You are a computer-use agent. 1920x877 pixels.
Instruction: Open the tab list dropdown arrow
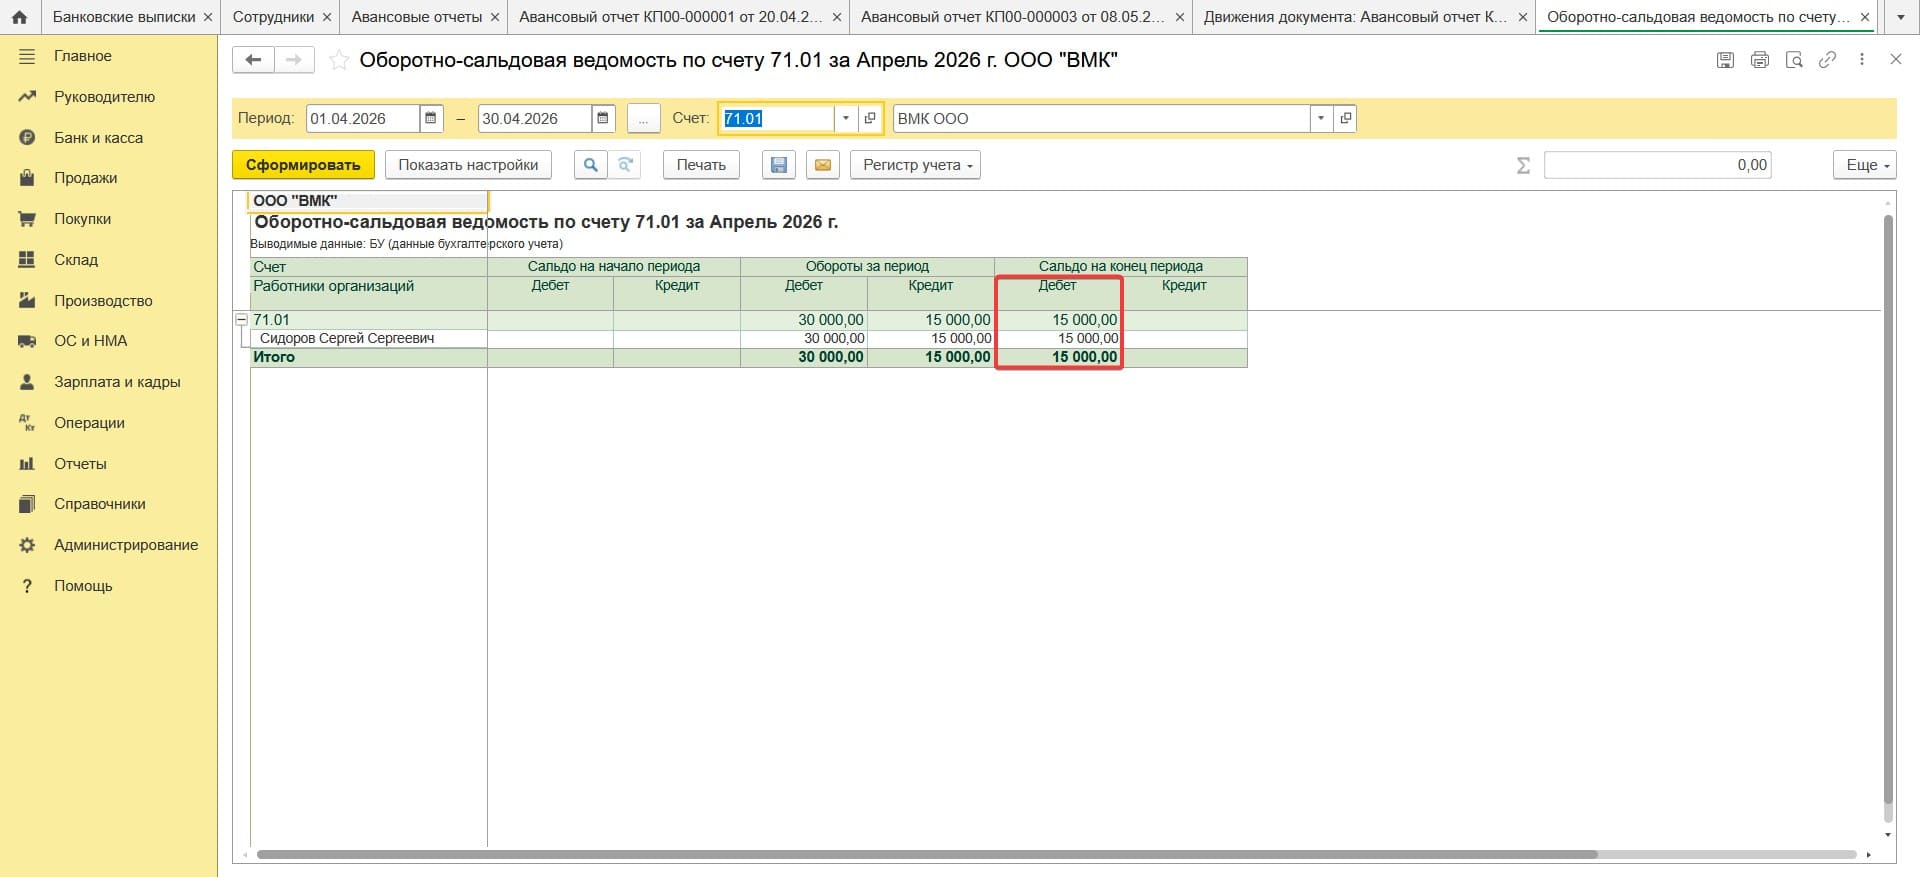pyautogui.click(x=1902, y=17)
